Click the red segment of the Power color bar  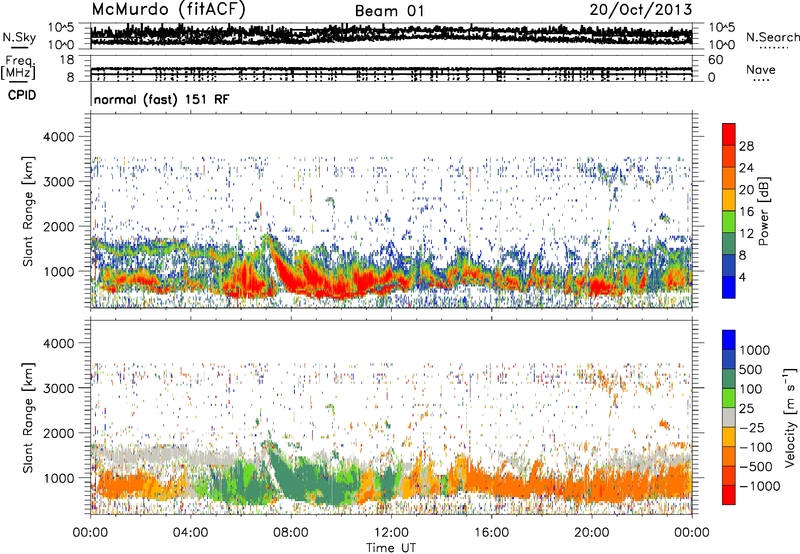729,135
